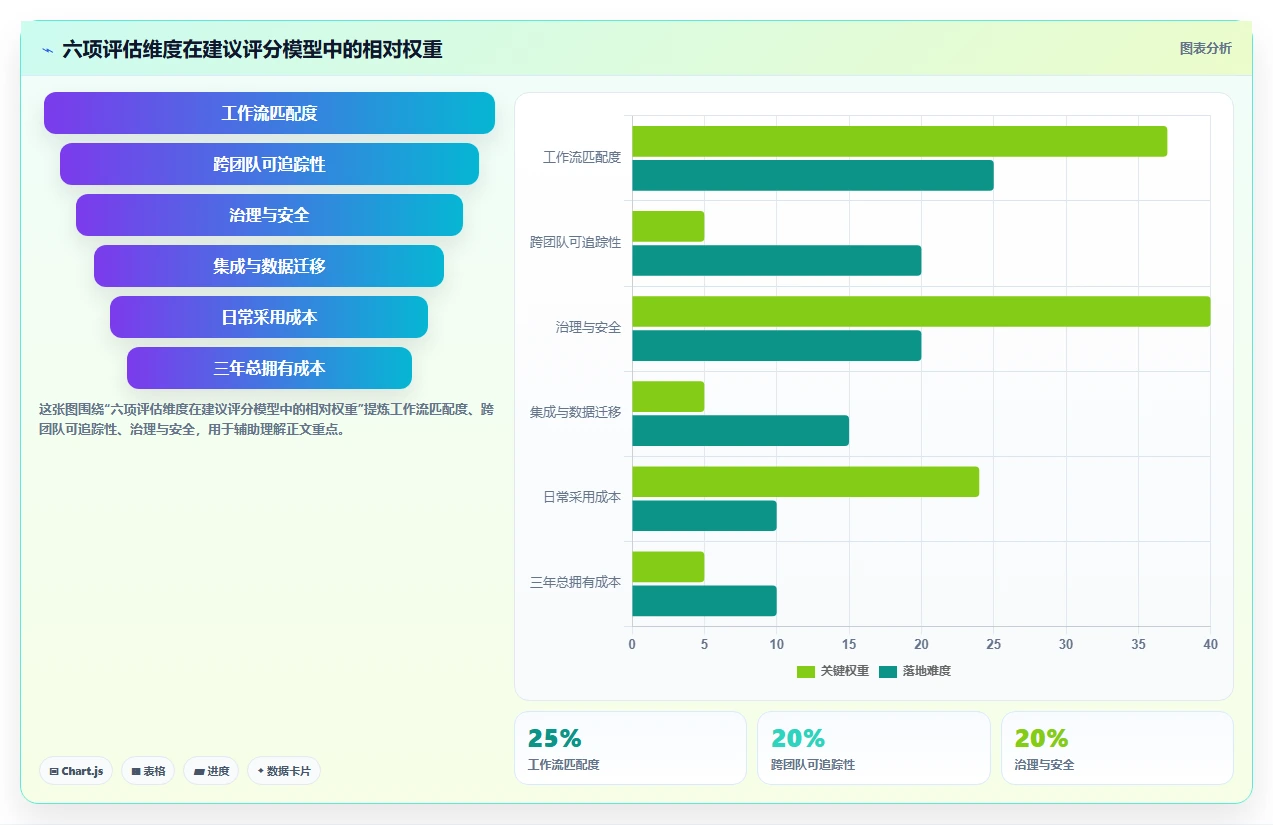Select the 三年总拥有成本 funnel bar
Screen dimensions: 1273x825
tap(269, 368)
